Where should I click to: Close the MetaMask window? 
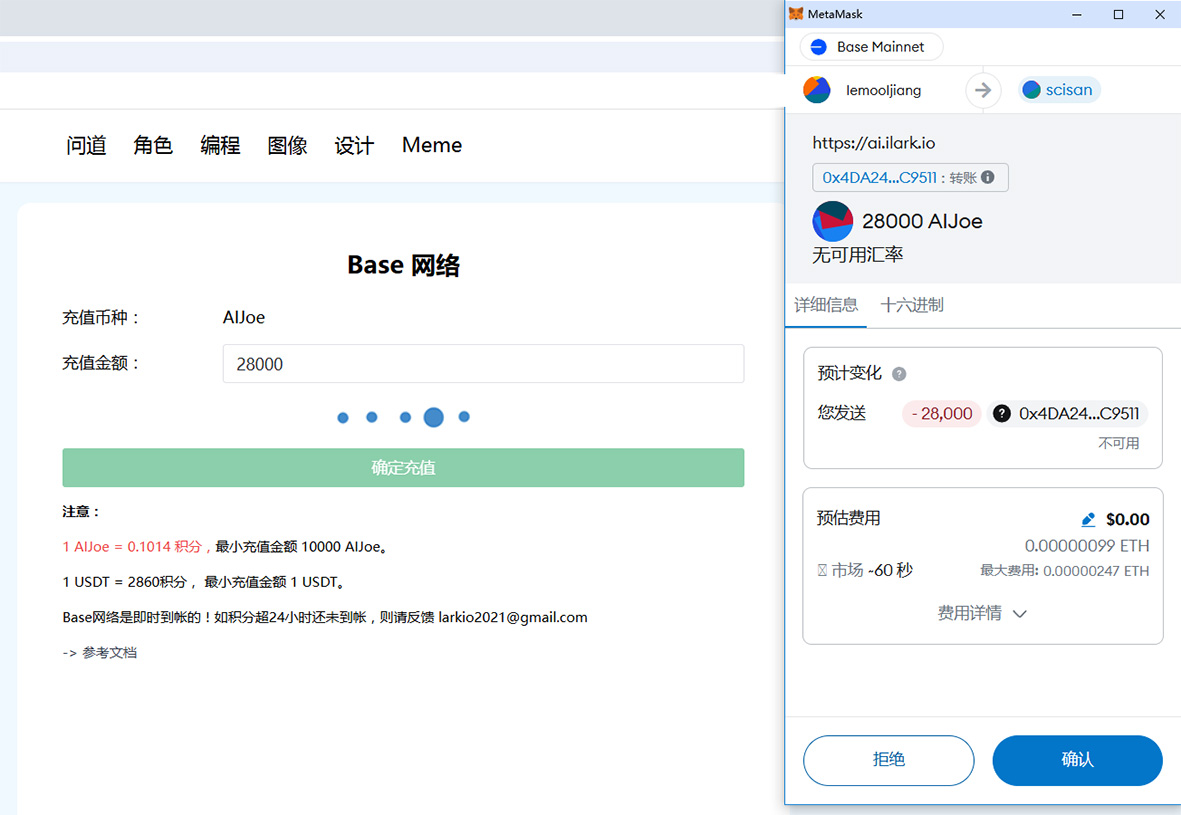tap(1160, 14)
